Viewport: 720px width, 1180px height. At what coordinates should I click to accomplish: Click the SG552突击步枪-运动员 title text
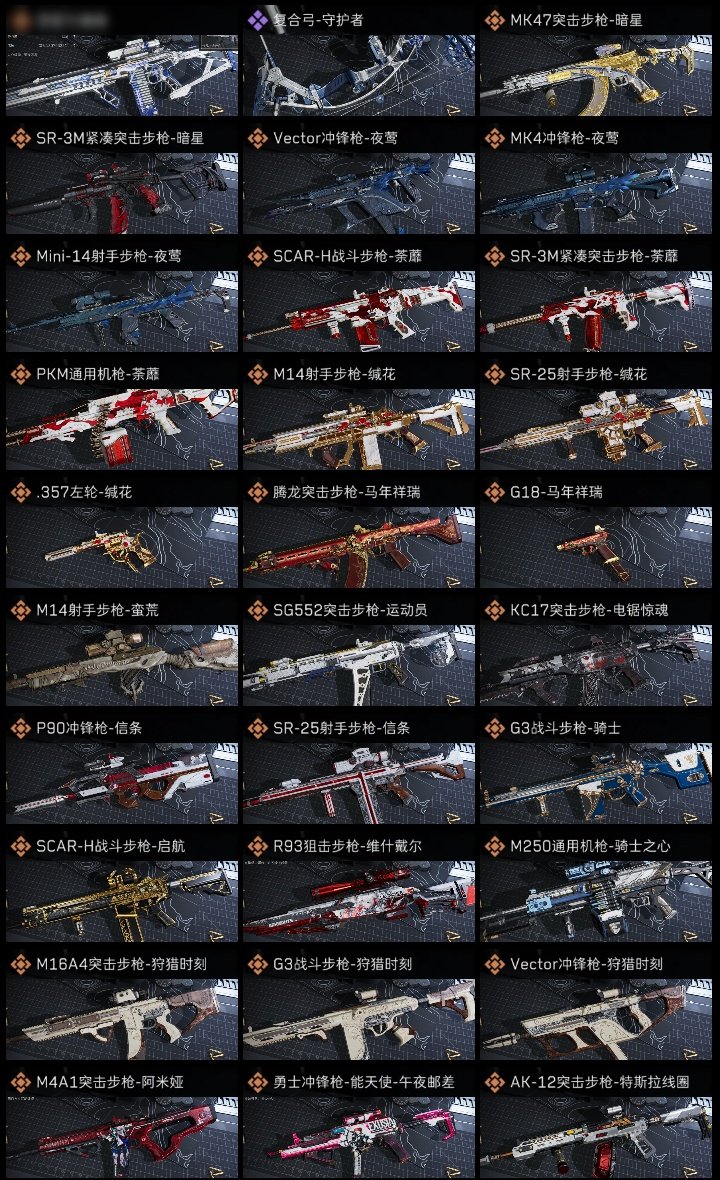point(350,610)
